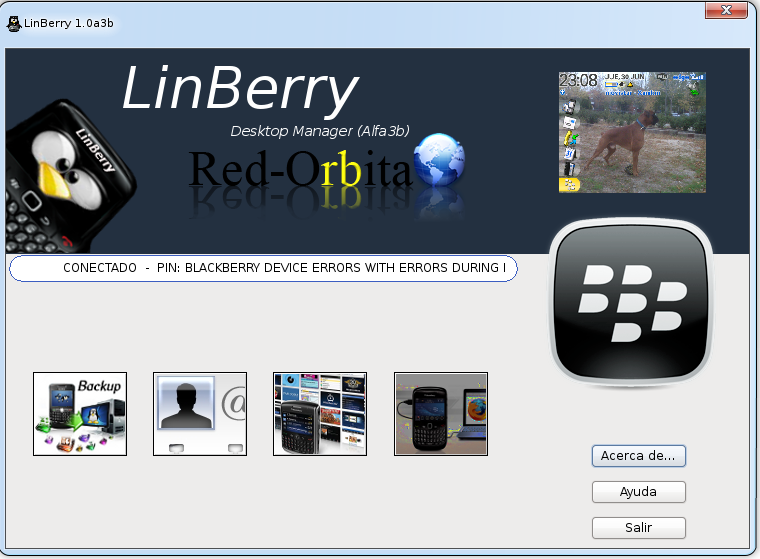
Task: Click the Salir button
Action: [x=638, y=528]
